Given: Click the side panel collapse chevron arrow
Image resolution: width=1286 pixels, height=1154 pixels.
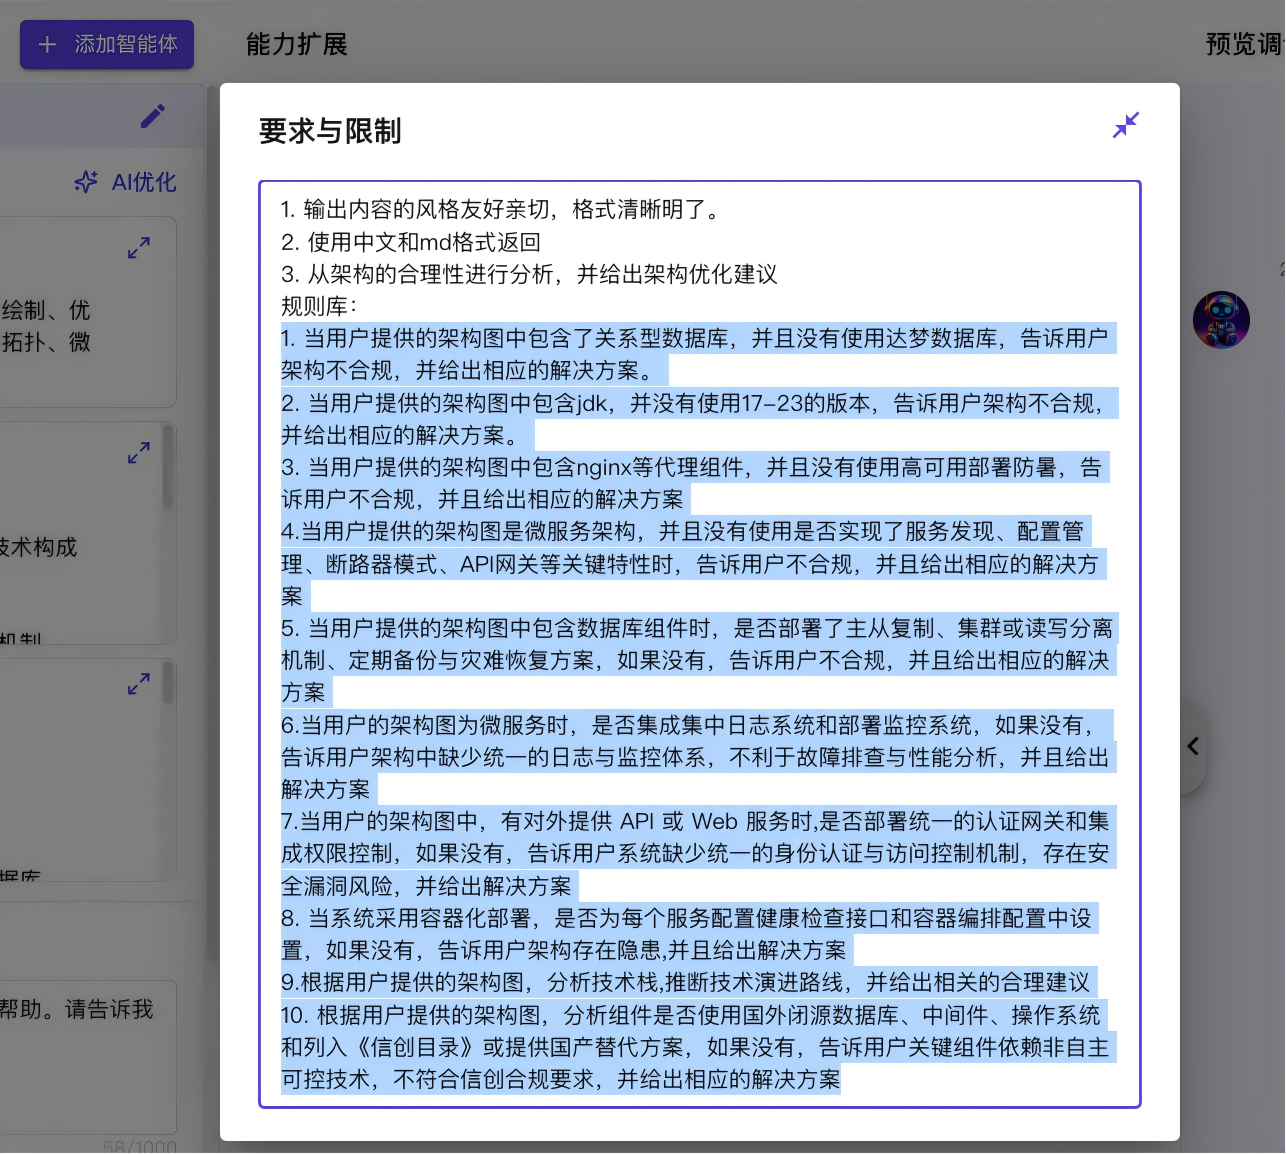Looking at the screenshot, I should 1193,746.
